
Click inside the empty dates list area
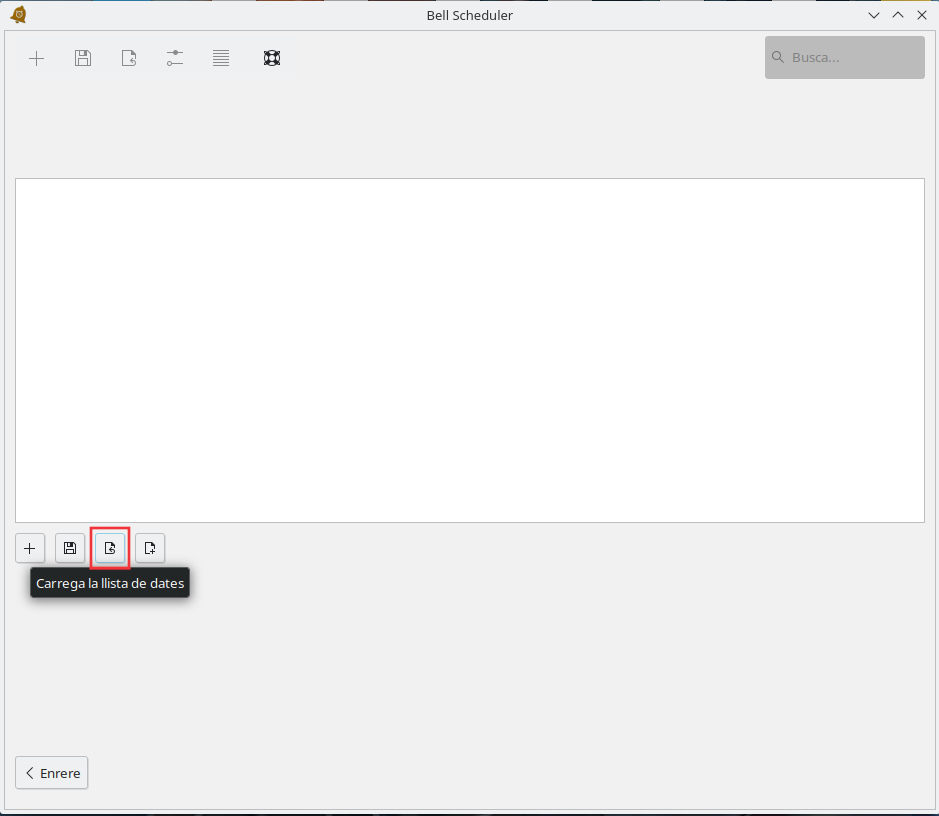(469, 350)
